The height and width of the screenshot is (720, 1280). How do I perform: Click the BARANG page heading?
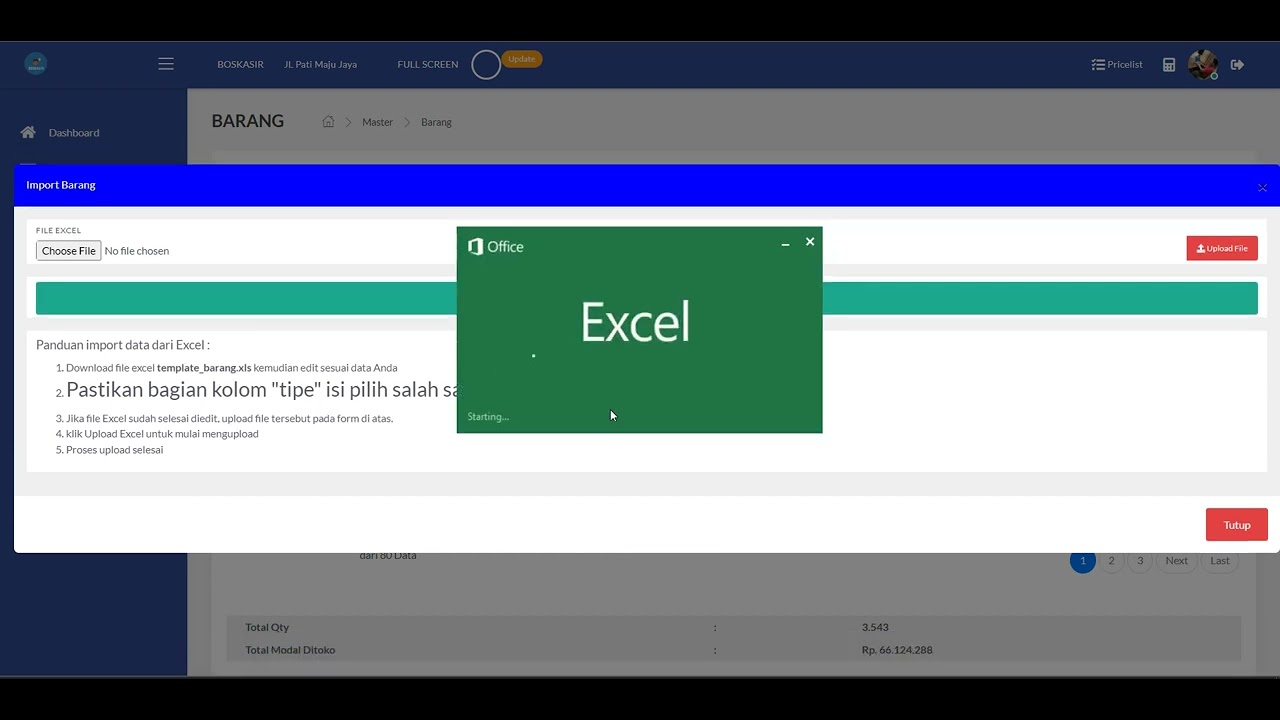[x=248, y=121]
